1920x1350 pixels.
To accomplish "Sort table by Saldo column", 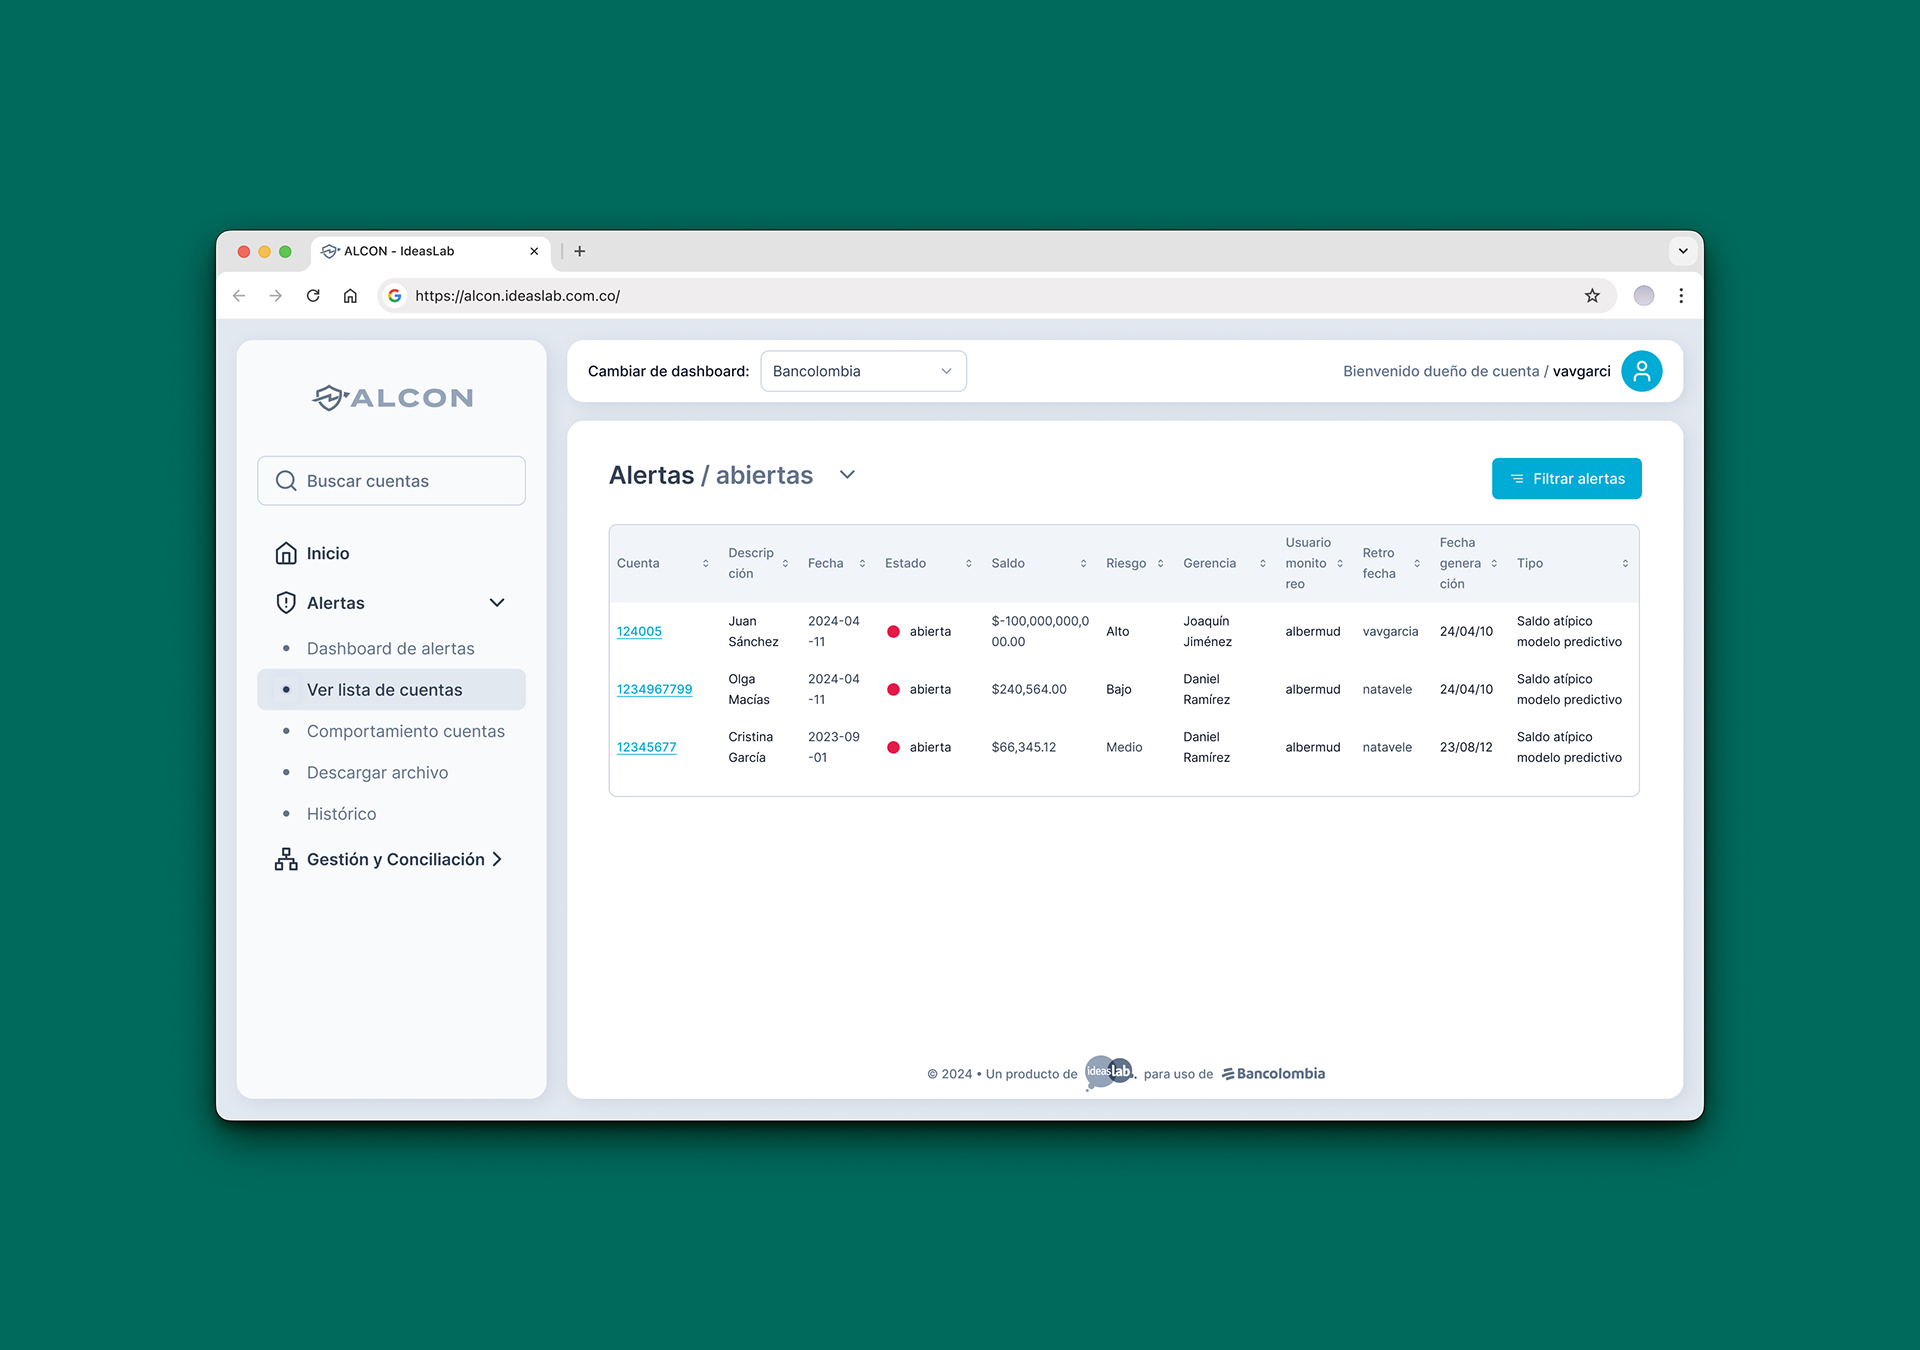I will pos(1083,564).
